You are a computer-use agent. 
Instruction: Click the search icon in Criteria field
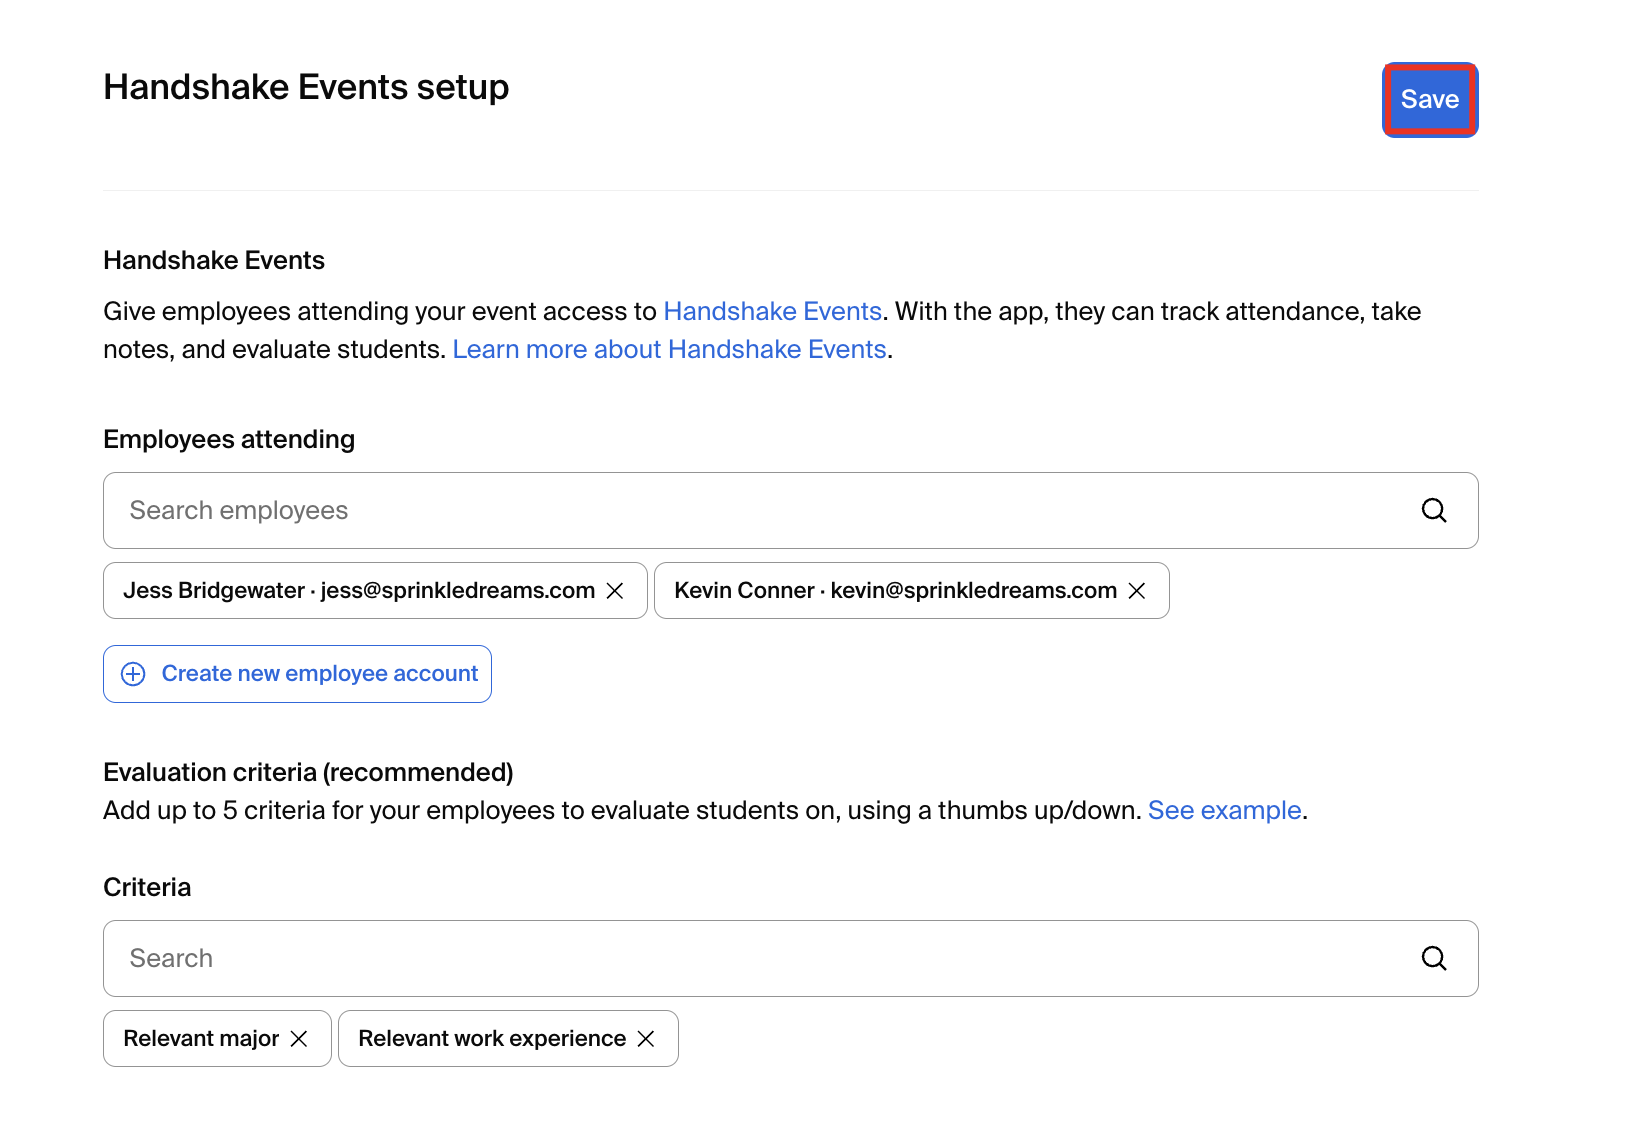(x=1434, y=958)
